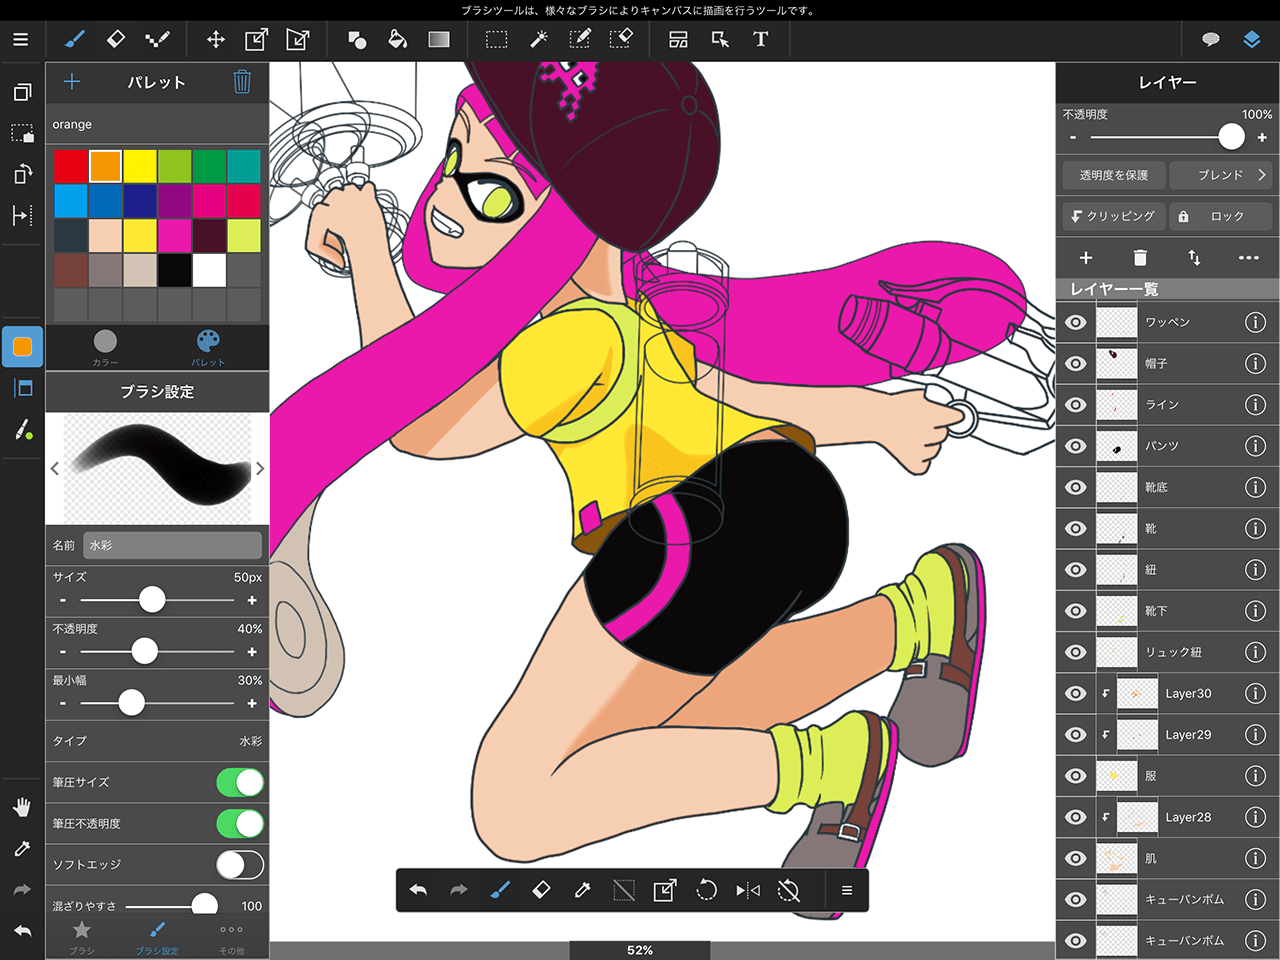Select the Magic Wand selection tool
1280x960 pixels.
[x=538, y=39]
